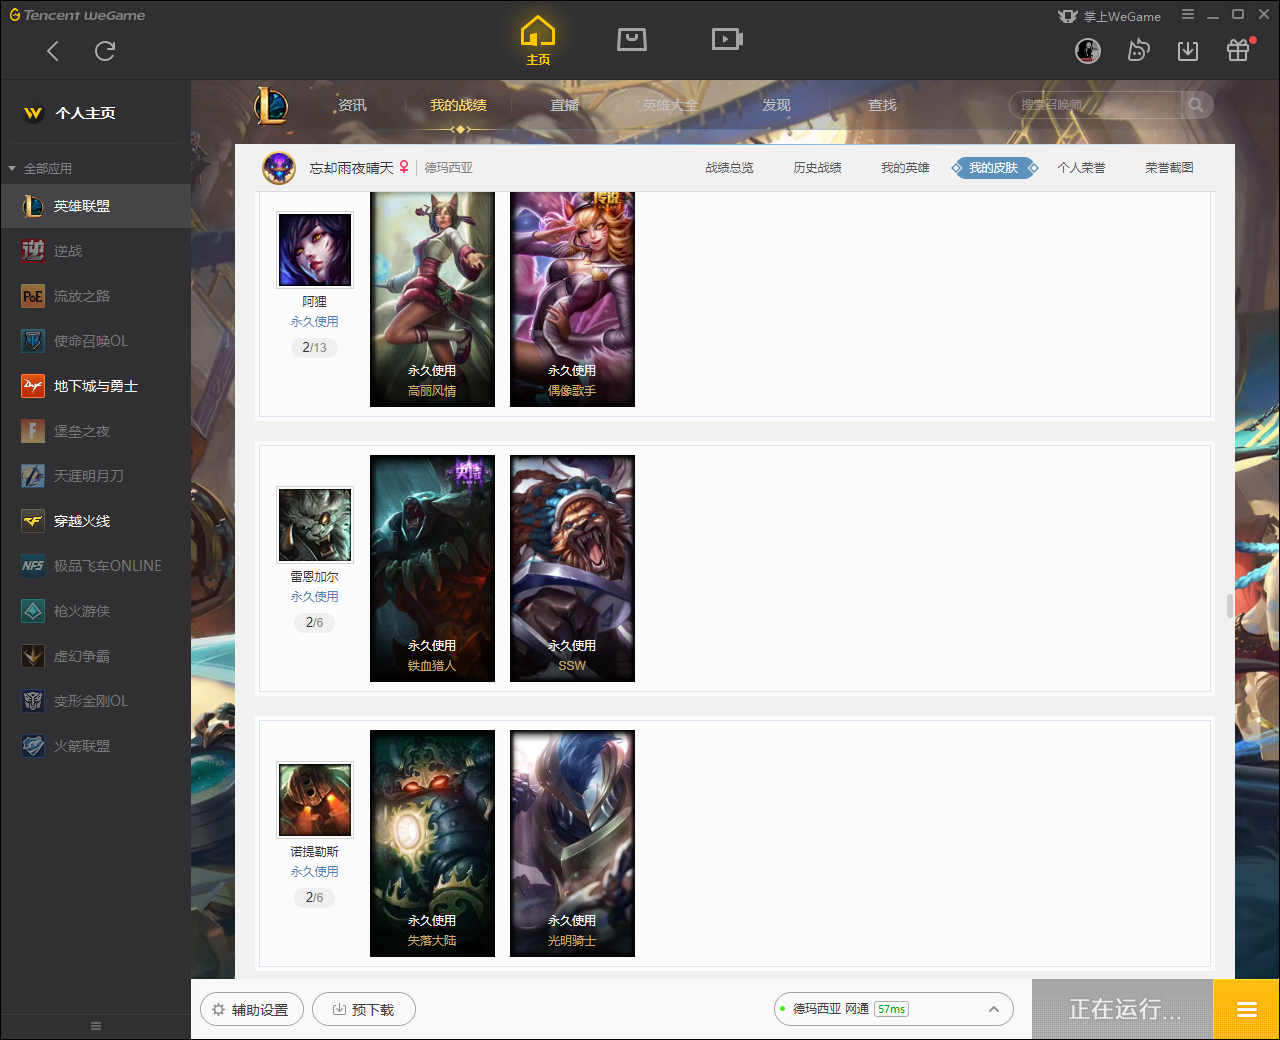Open 掌上WeGame mobile link
This screenshot has height=1040, width=1280.
(x=1110, y=16)
